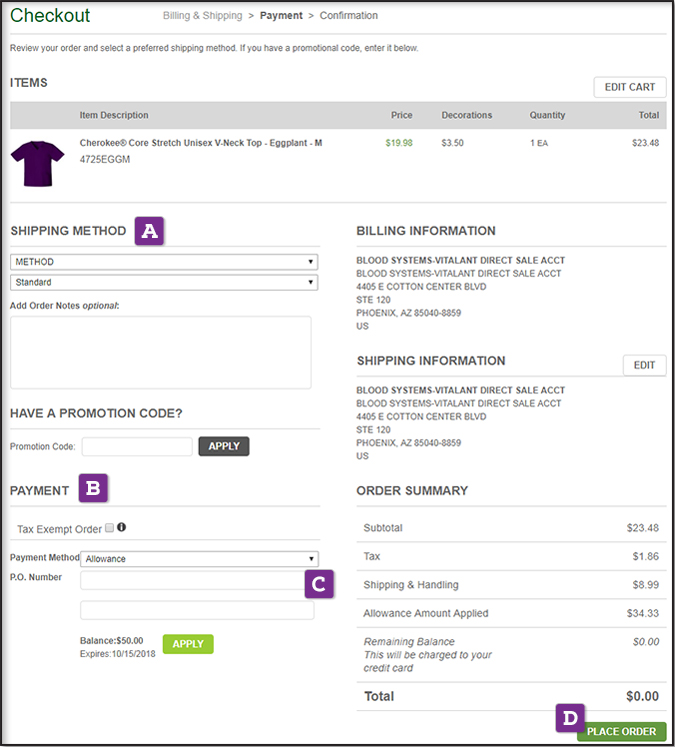
Task: Click the eggplant V-neck top thumbnail
Action: [x=37, y=163]
